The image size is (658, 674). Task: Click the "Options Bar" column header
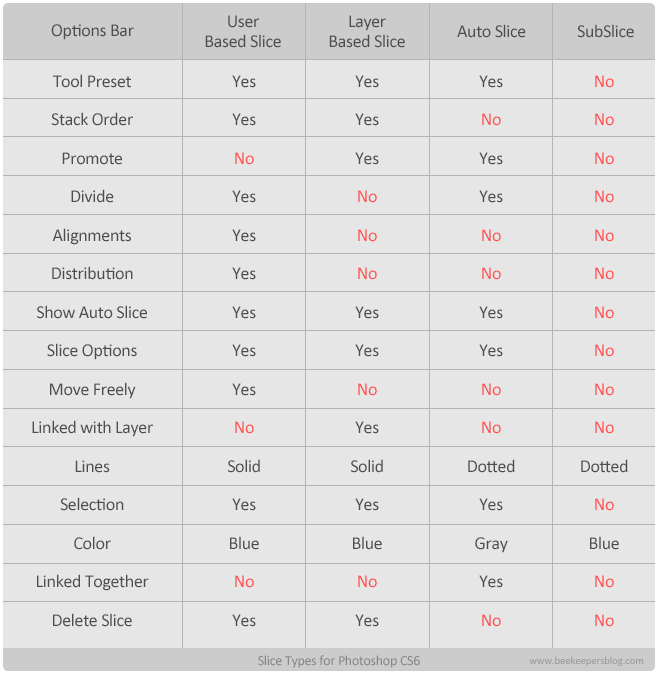92,31
